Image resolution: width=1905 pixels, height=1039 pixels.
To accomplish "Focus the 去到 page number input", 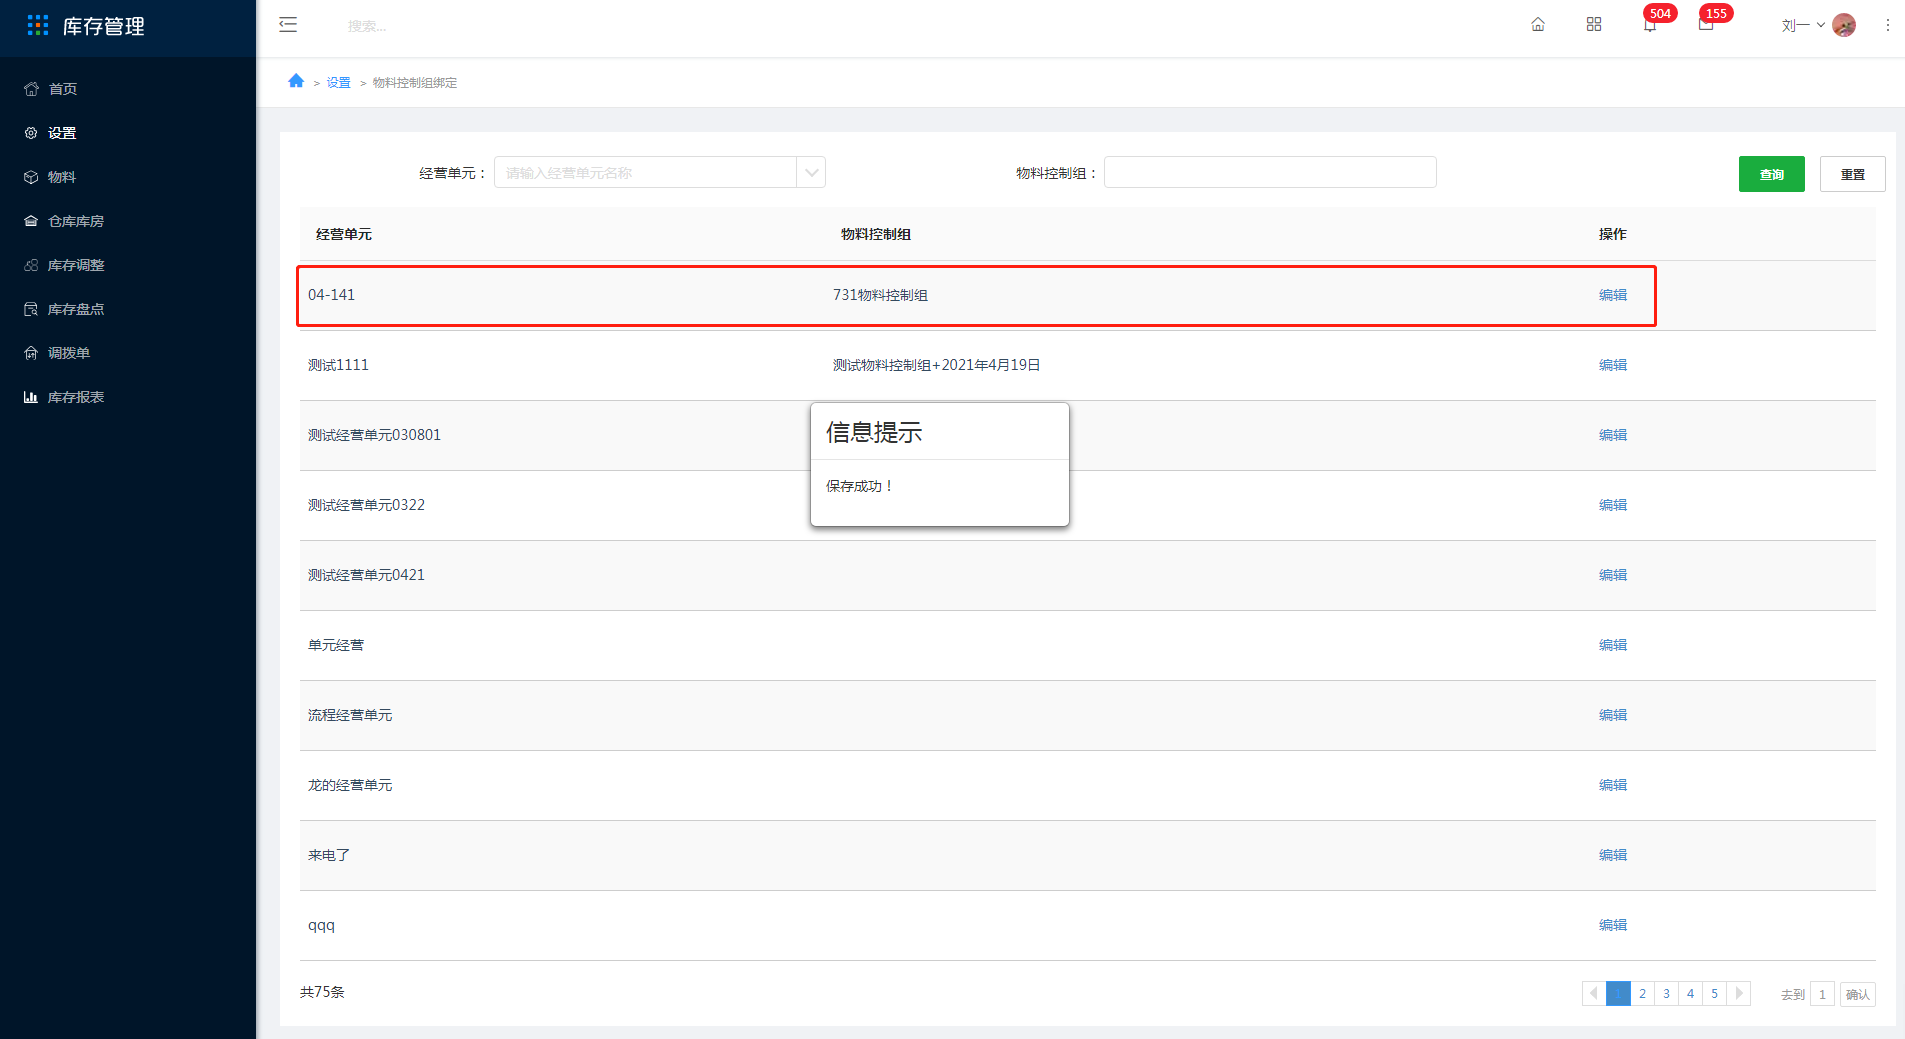I will click(x=1822, y=994).
